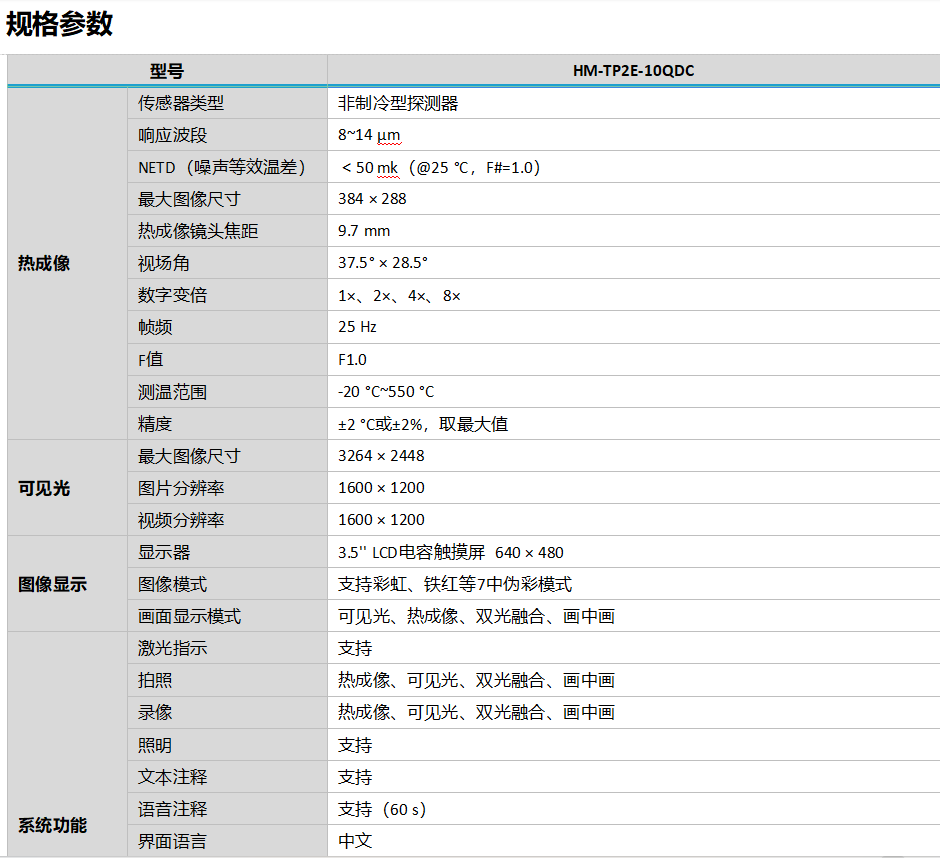This screenshot has height=858, width=940.
Task: Select the 9.7 mm value
Action: click(x=364, y=231)
